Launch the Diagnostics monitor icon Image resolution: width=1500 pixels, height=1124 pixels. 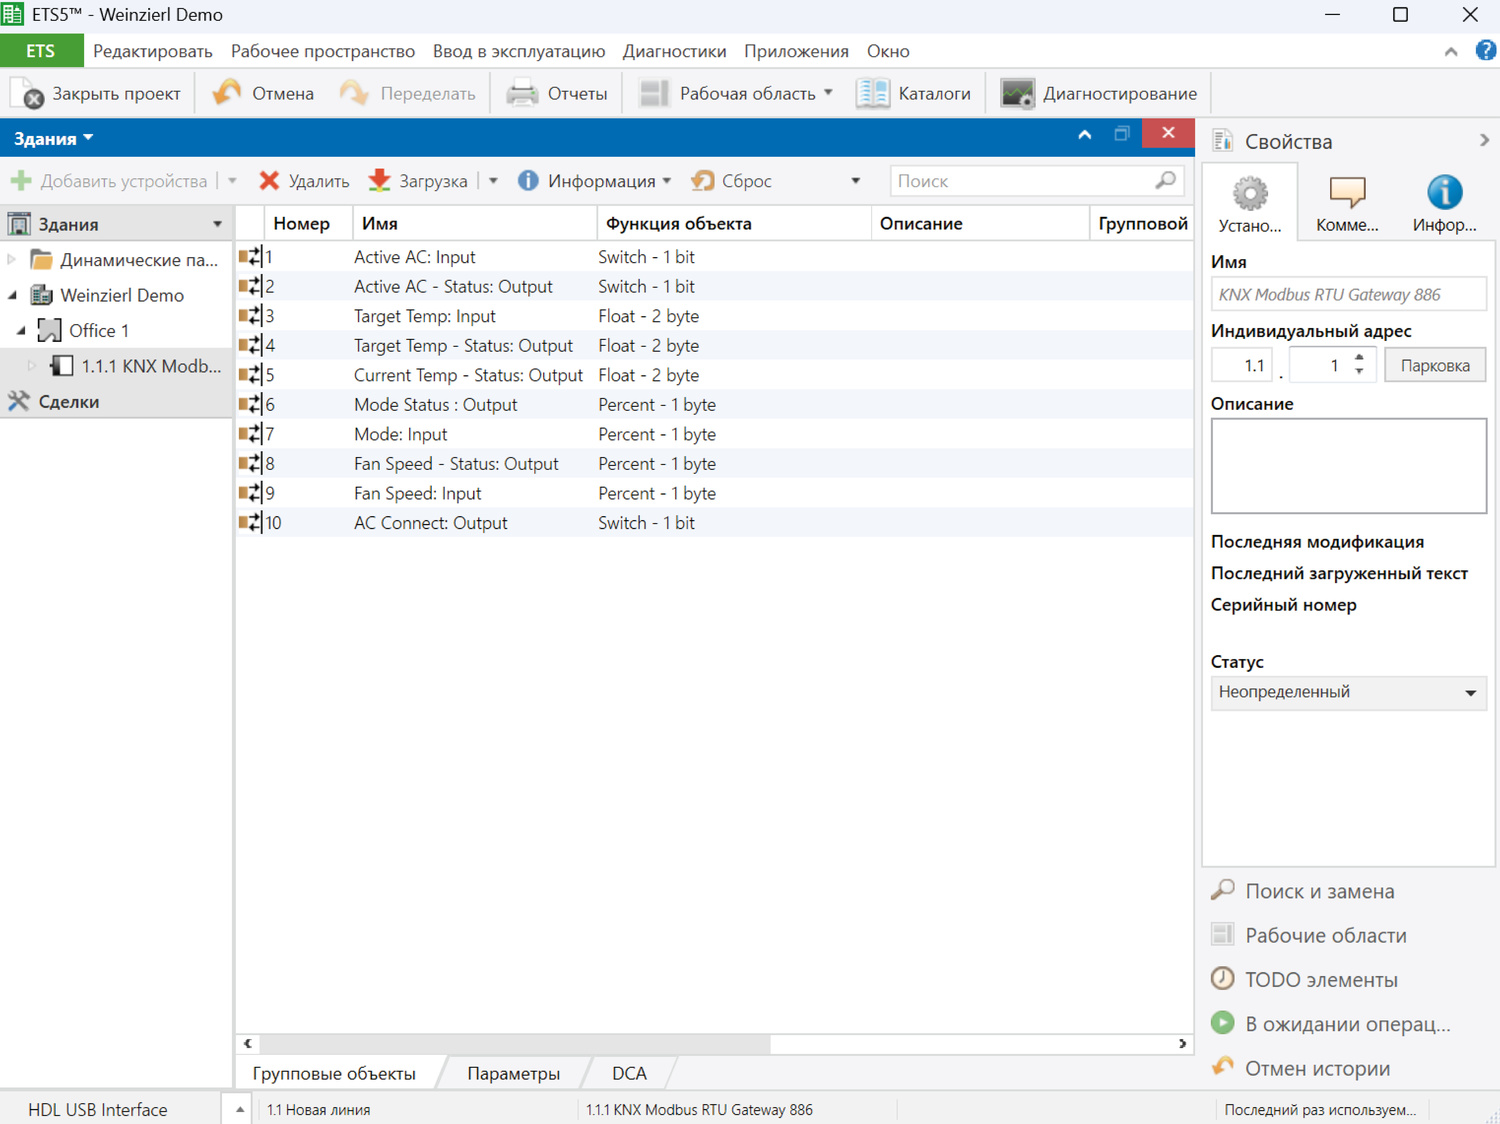(x=1017, y=94)
